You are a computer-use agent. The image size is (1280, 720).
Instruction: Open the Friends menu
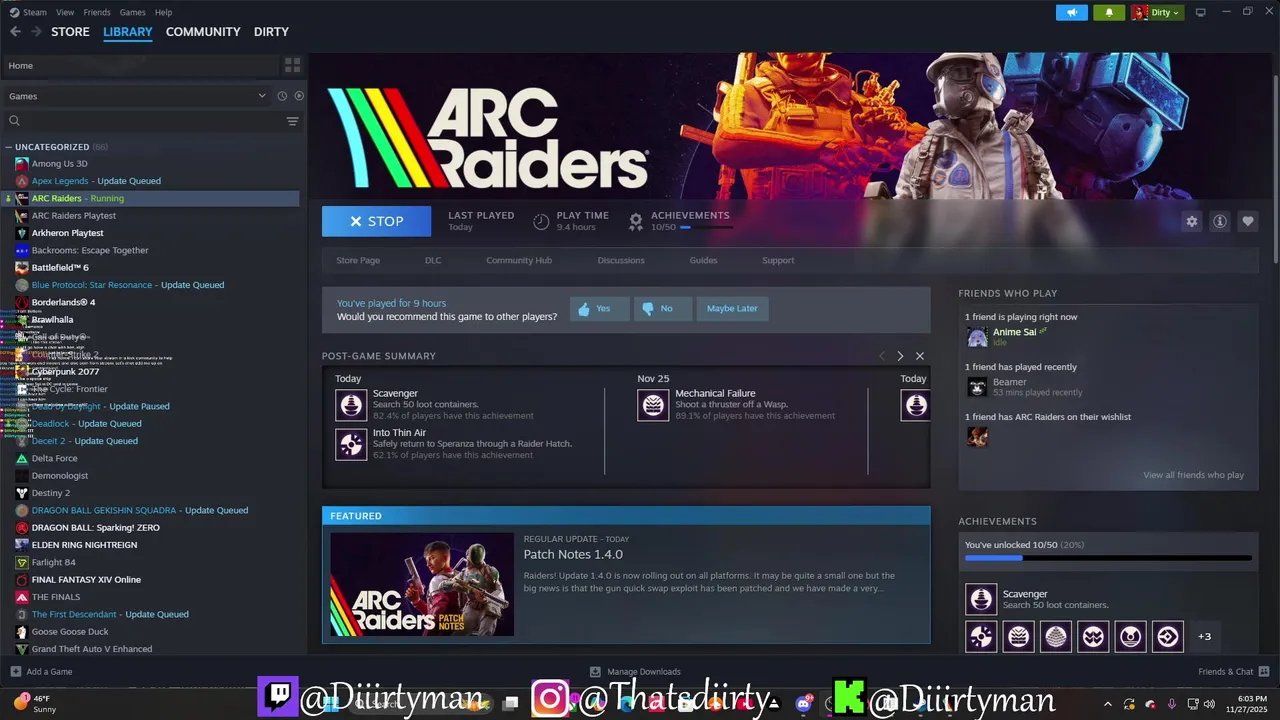pos(97,12)
